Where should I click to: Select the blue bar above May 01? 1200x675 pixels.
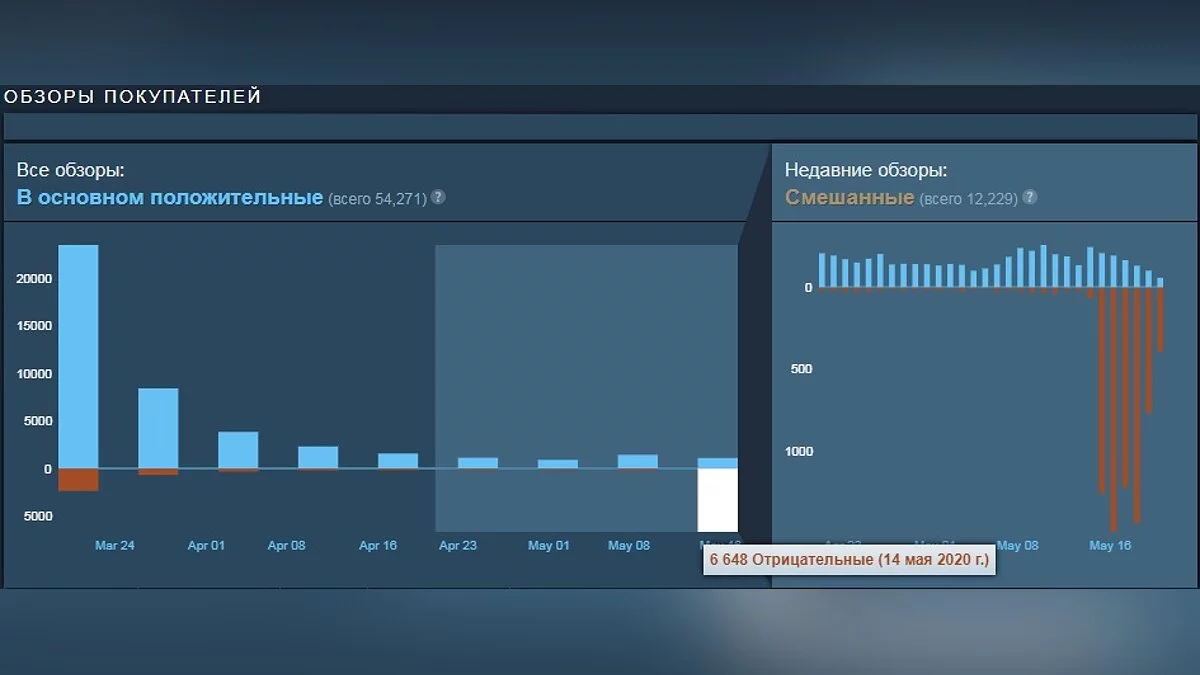tap(557, 464)
